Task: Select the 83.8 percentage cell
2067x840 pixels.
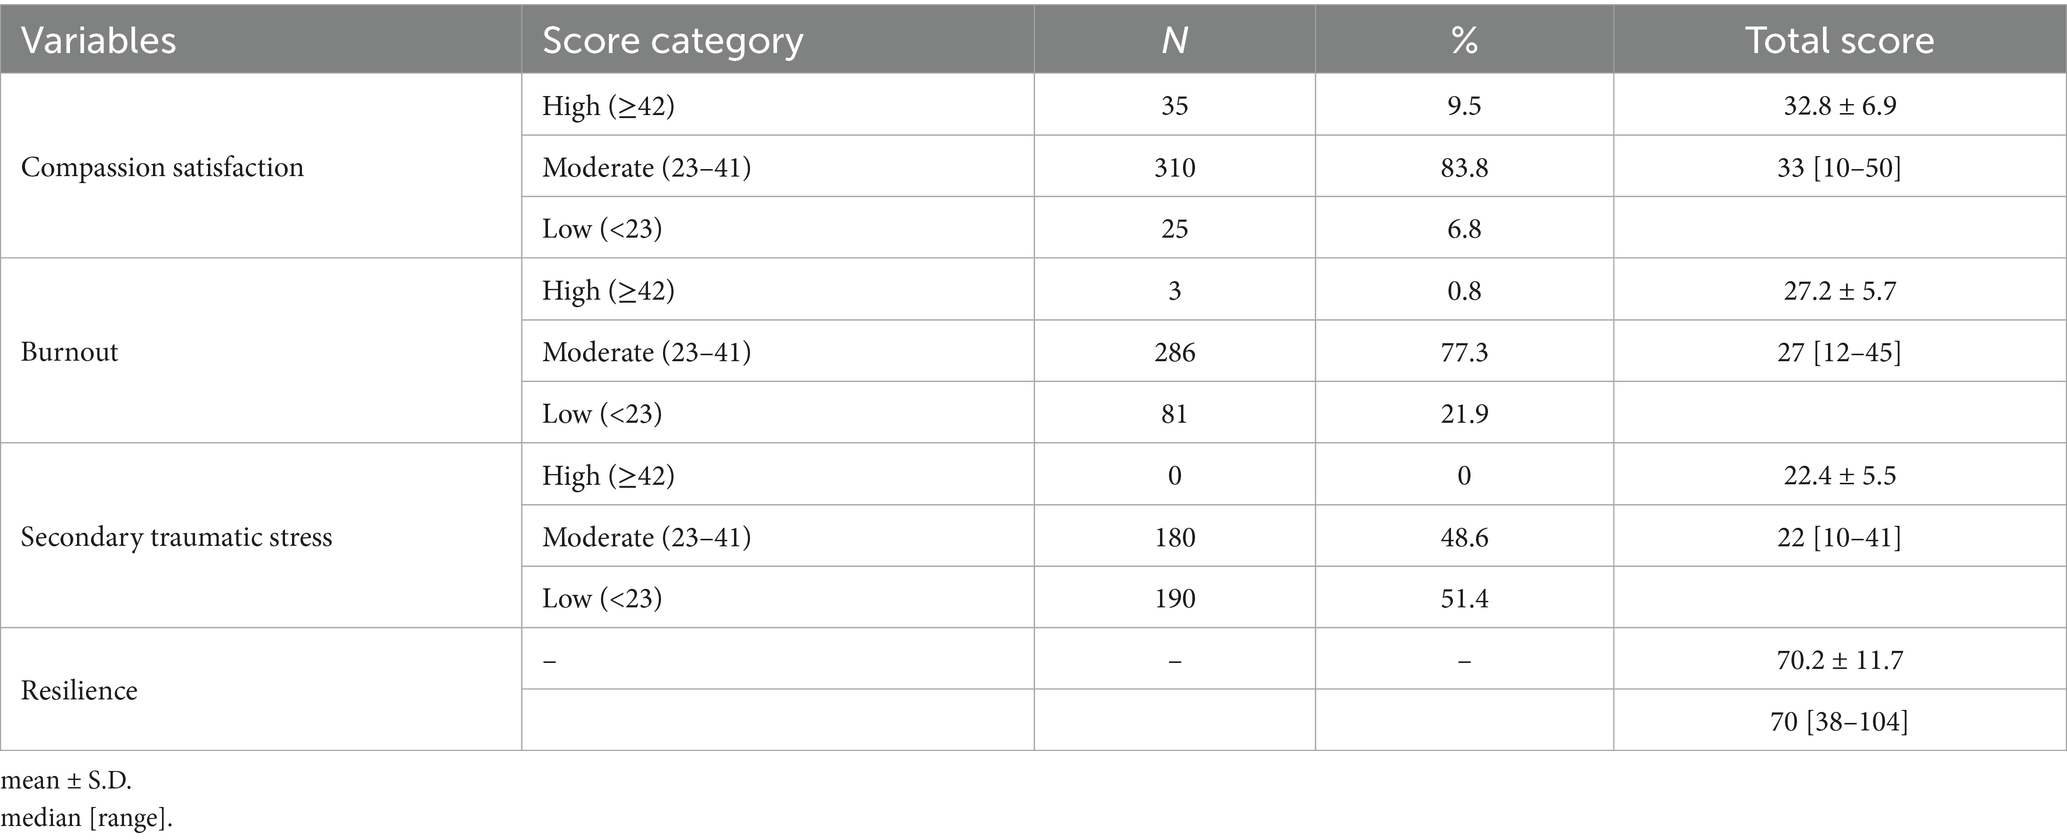Action: click(x=1464, y=167)
